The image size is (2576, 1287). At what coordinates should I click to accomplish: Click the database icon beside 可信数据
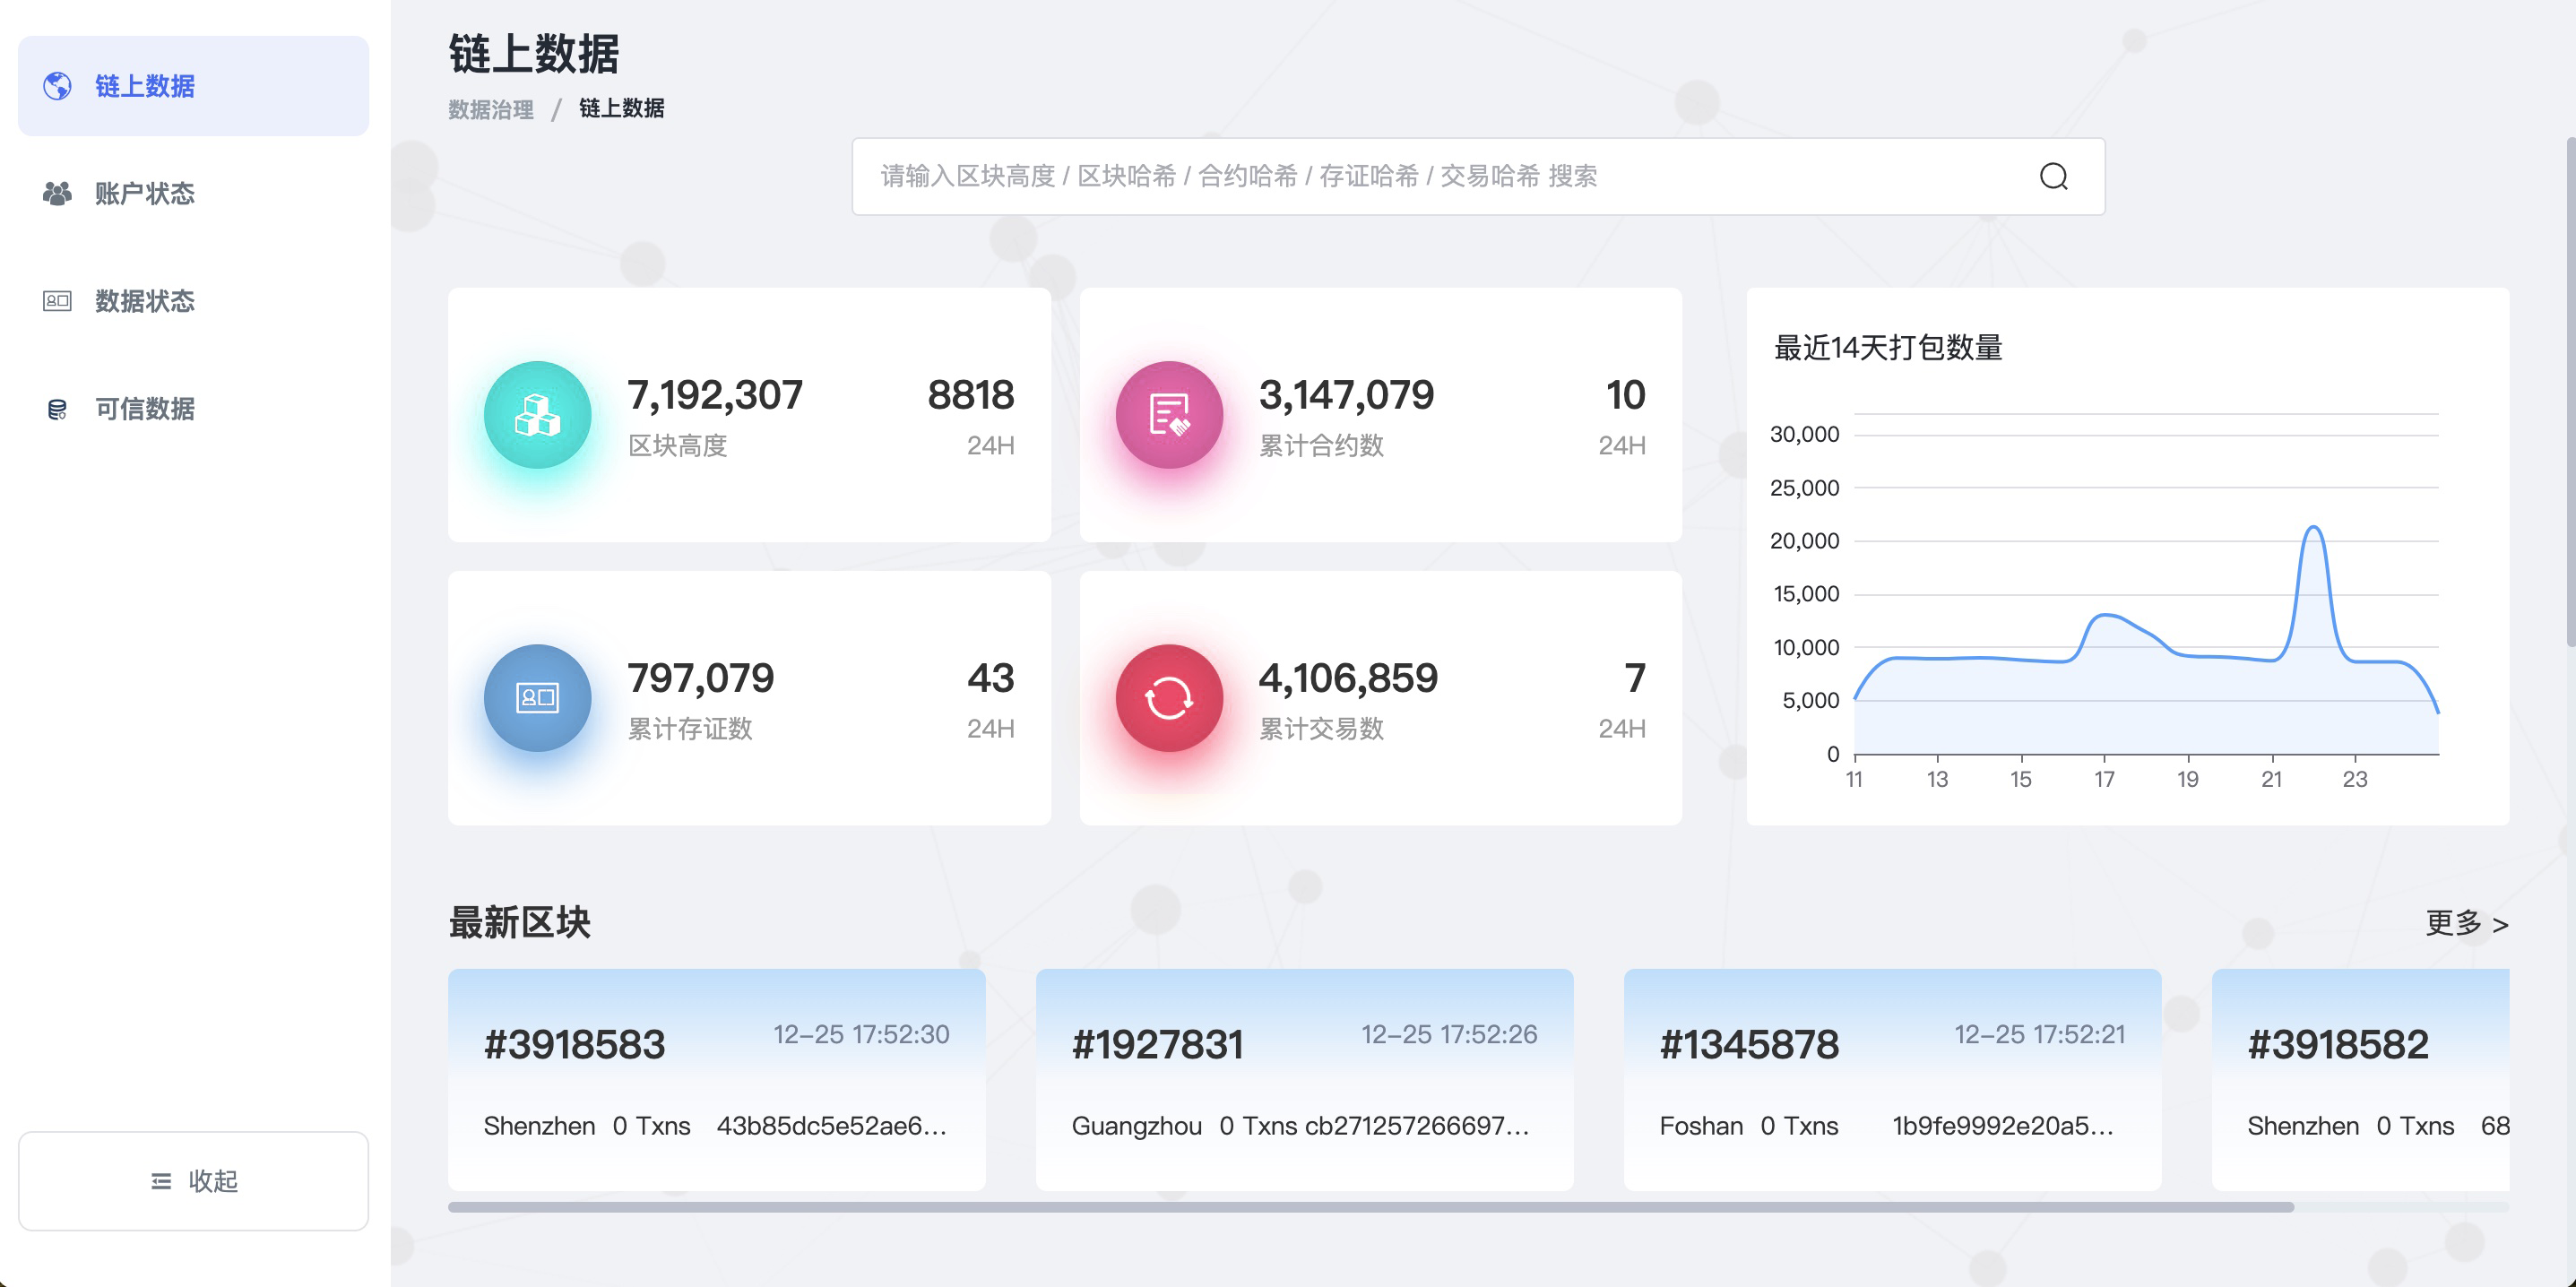coord(57,409)
